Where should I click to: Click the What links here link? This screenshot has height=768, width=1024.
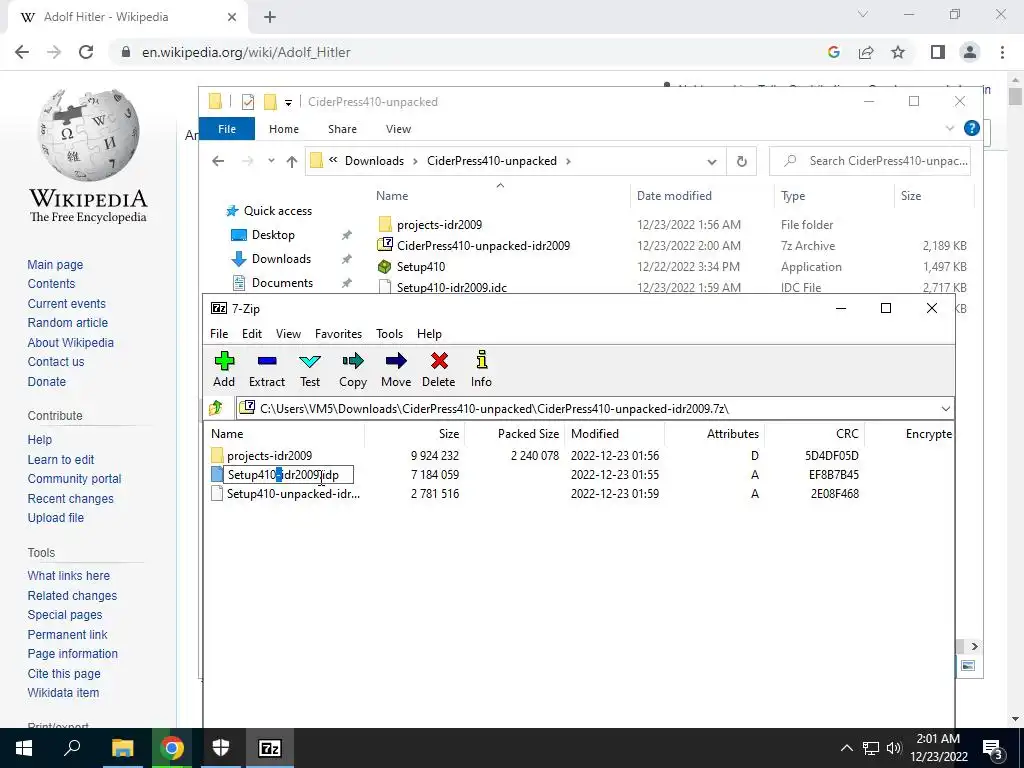tap(69, 575)
